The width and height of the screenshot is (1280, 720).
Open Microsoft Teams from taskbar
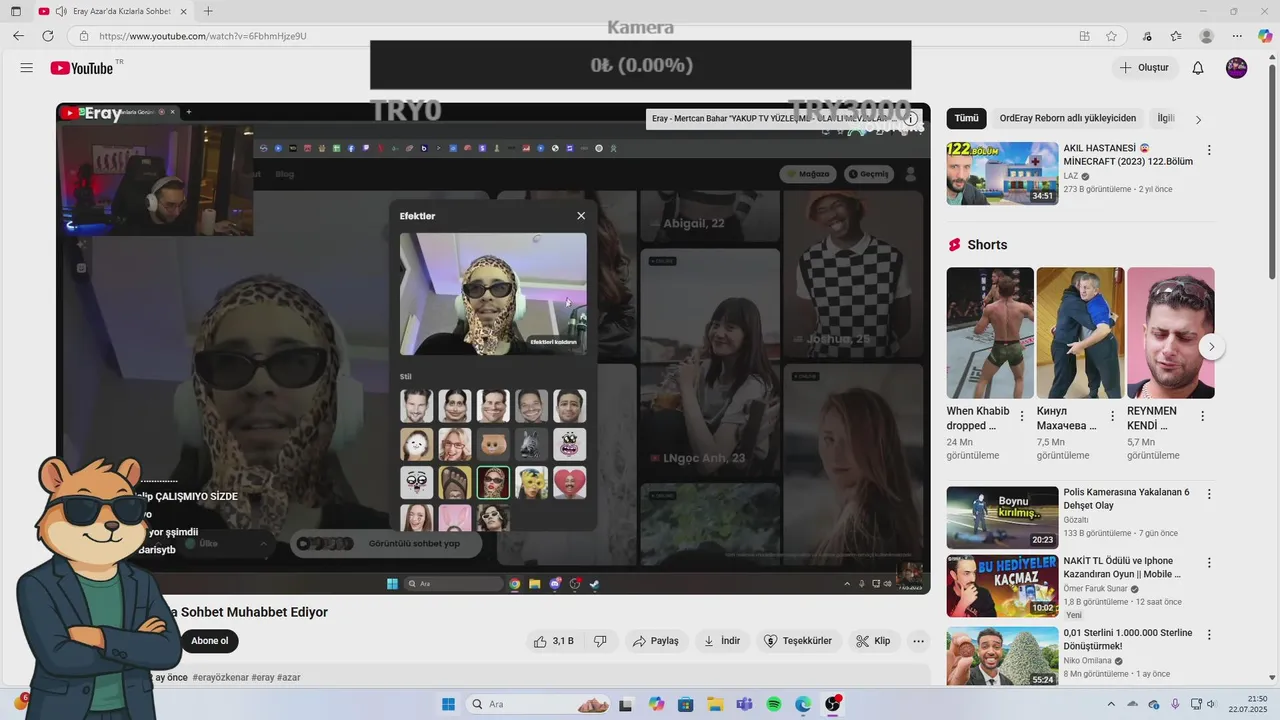coord(744,704)
